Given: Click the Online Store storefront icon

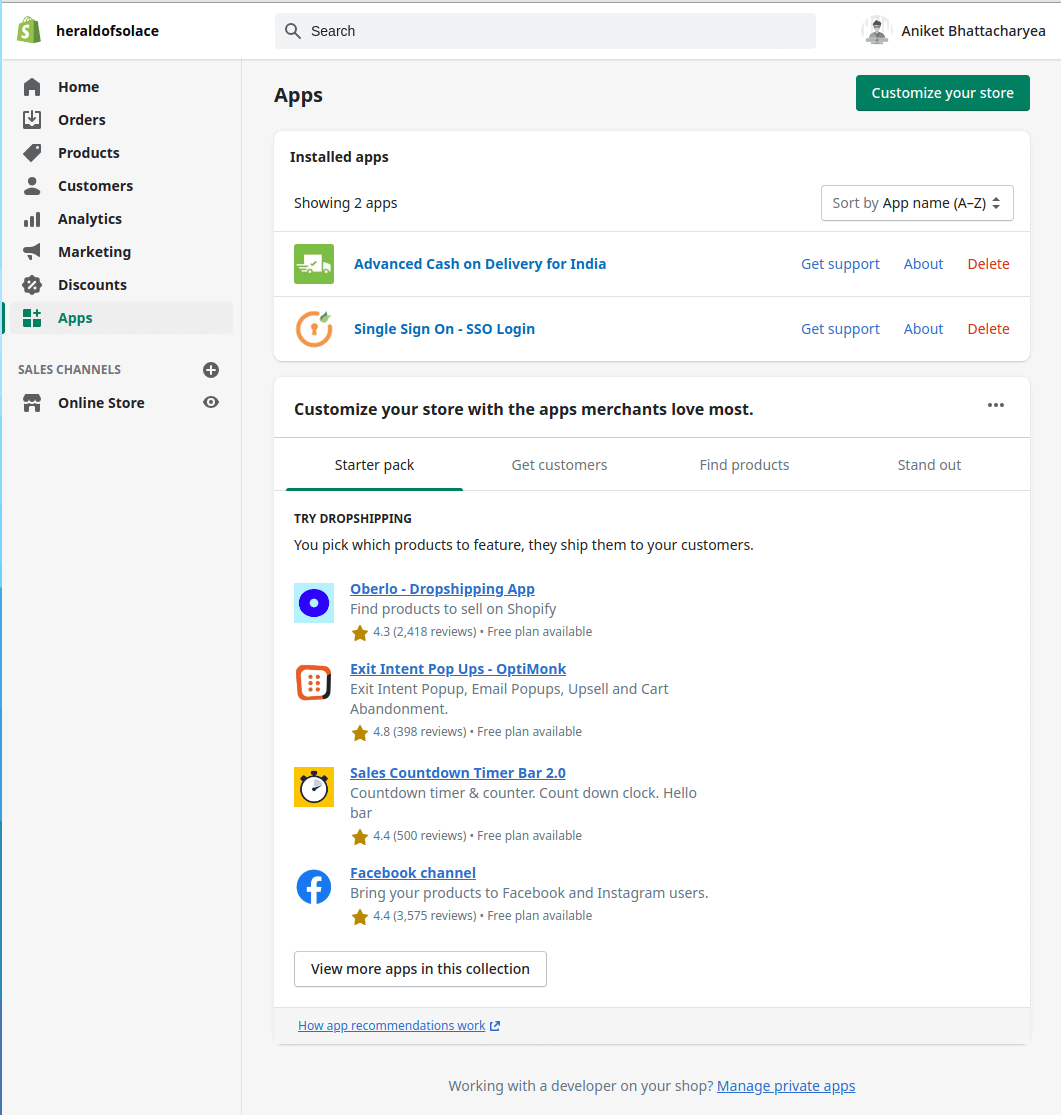Looking at the screenshot, I should (32, 402).
